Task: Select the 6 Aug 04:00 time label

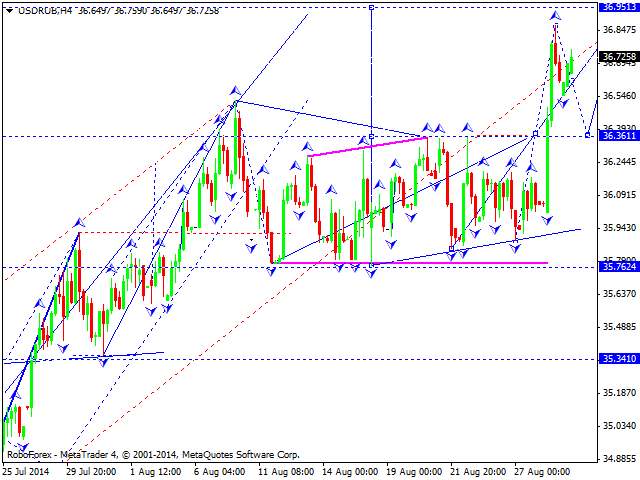Action: [x=221, y=470]
